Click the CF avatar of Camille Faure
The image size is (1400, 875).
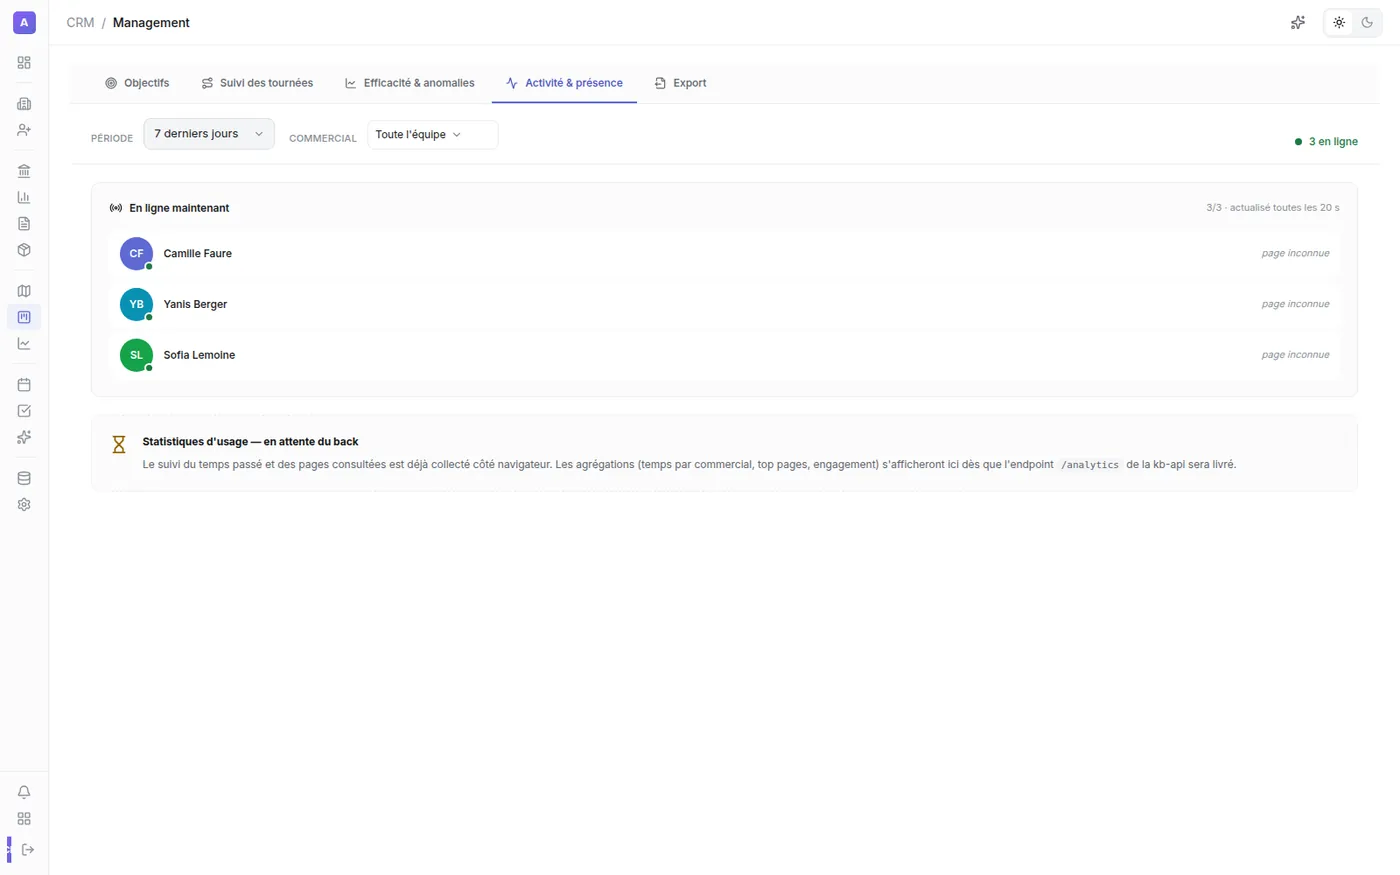(136, 254)
